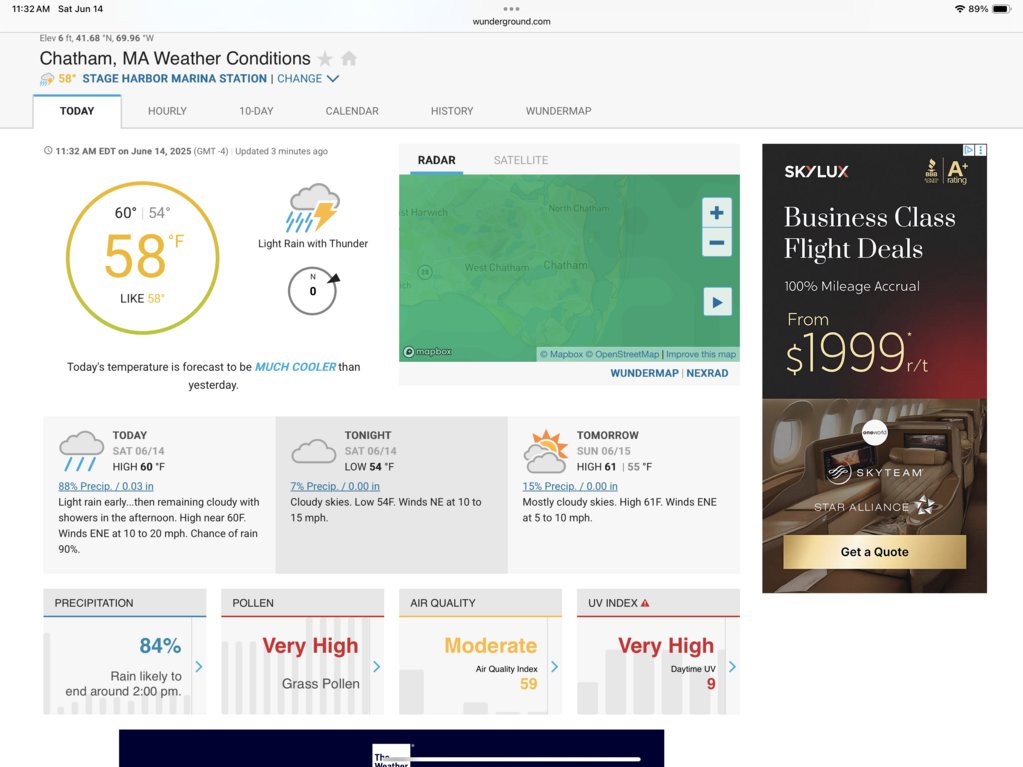Click the TOMORROW forecast heading
This screenshot has width=1023, height=767.
tap(607, 436)
